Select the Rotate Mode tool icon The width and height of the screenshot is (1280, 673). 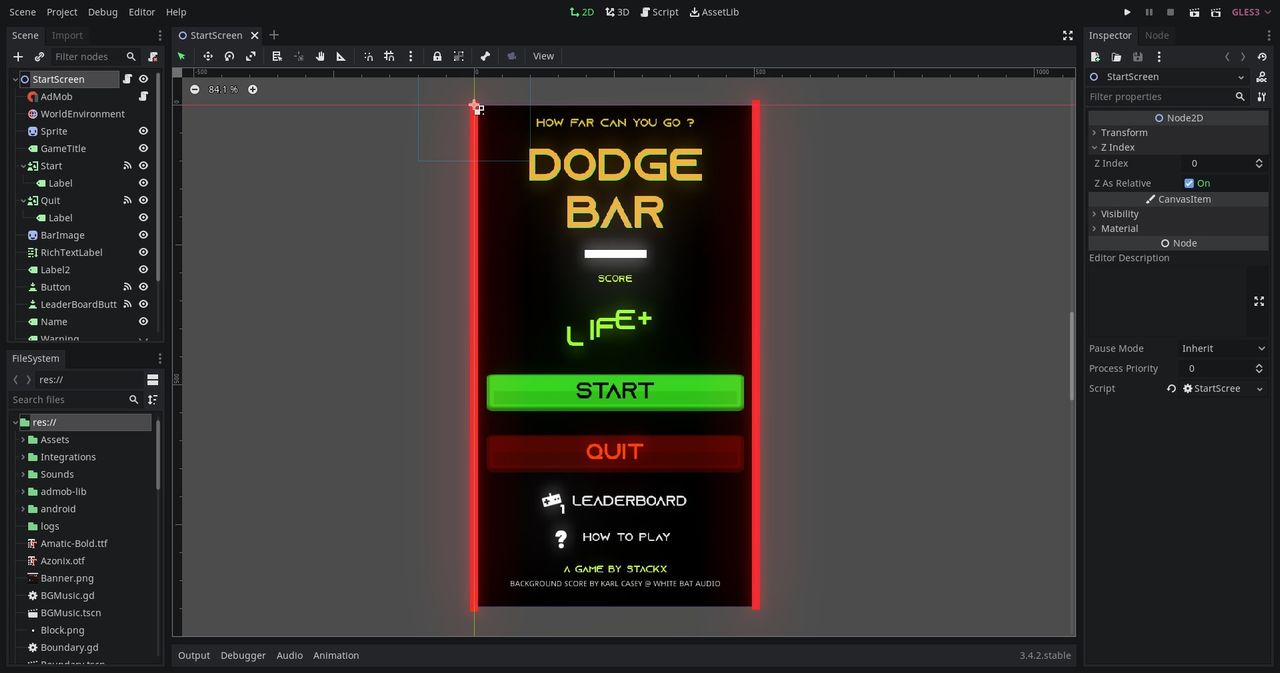(229, 56)
